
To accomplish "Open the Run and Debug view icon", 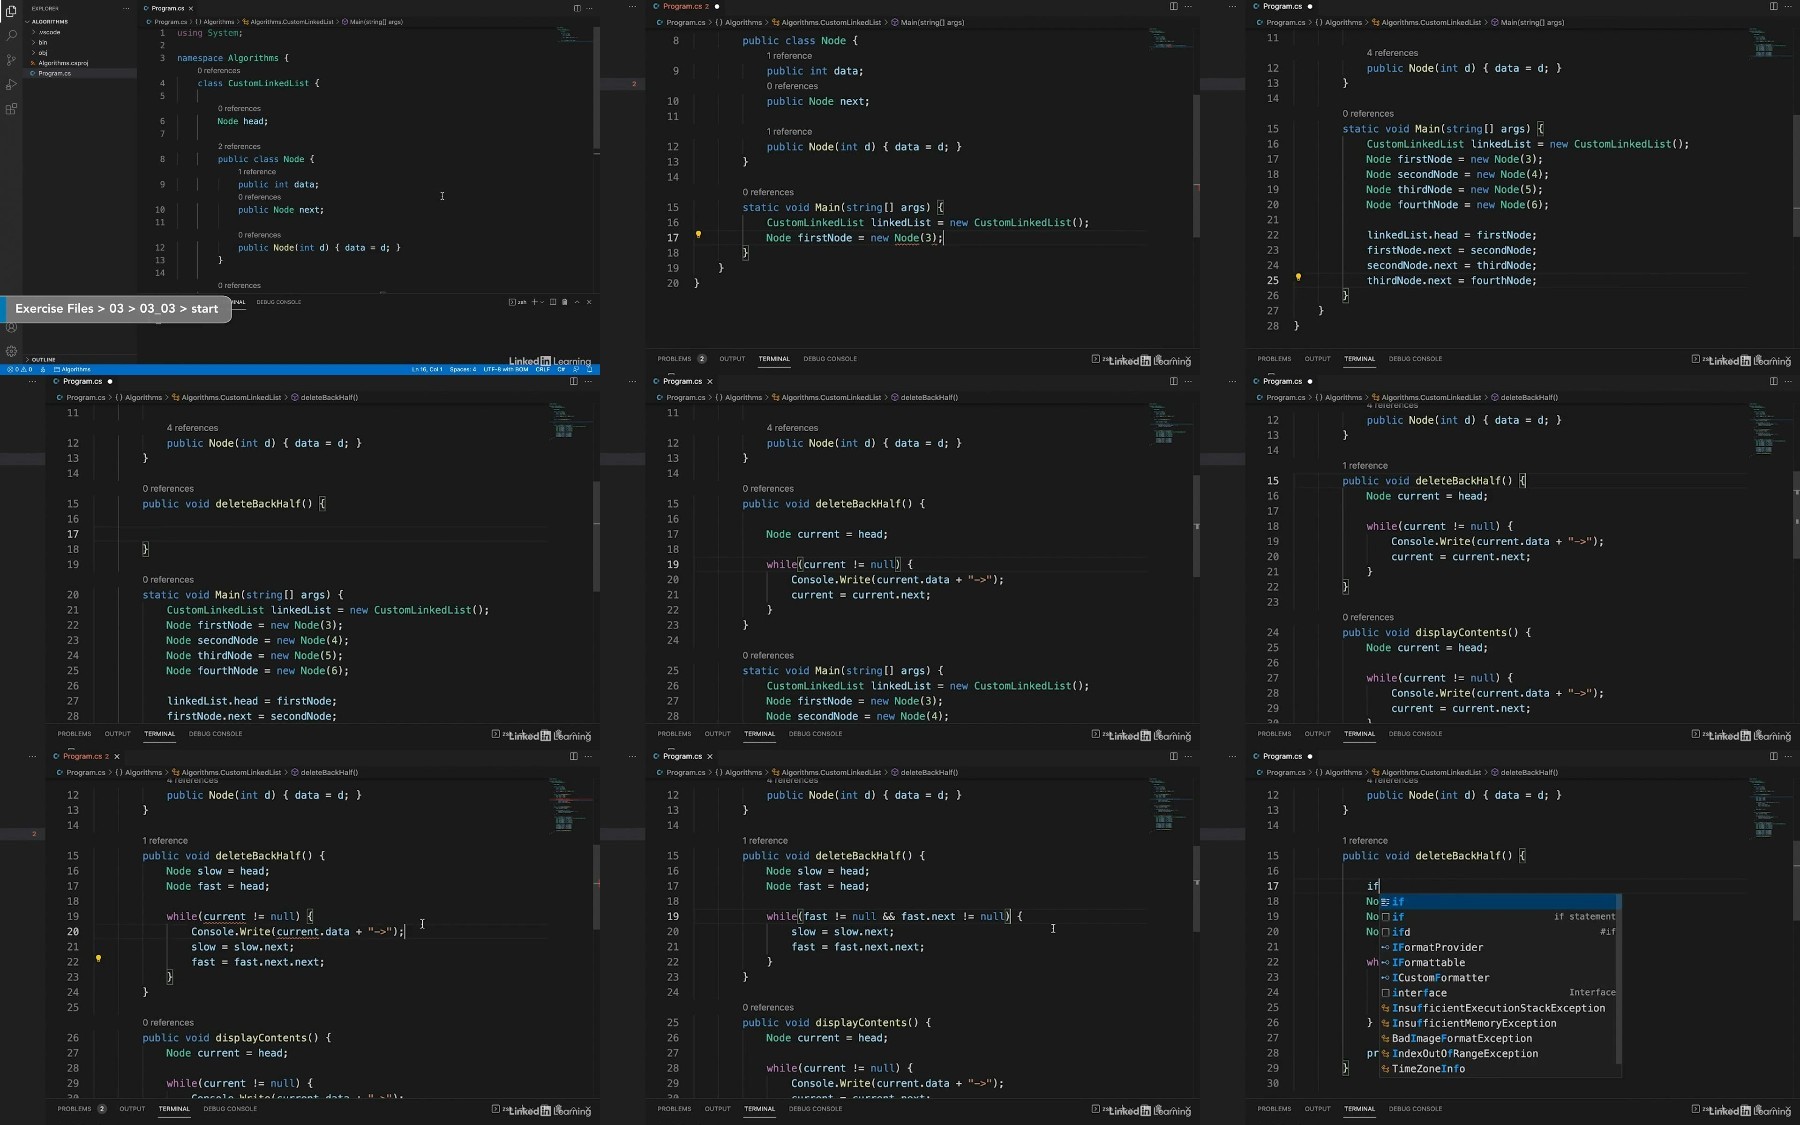I will click(11, 85).
